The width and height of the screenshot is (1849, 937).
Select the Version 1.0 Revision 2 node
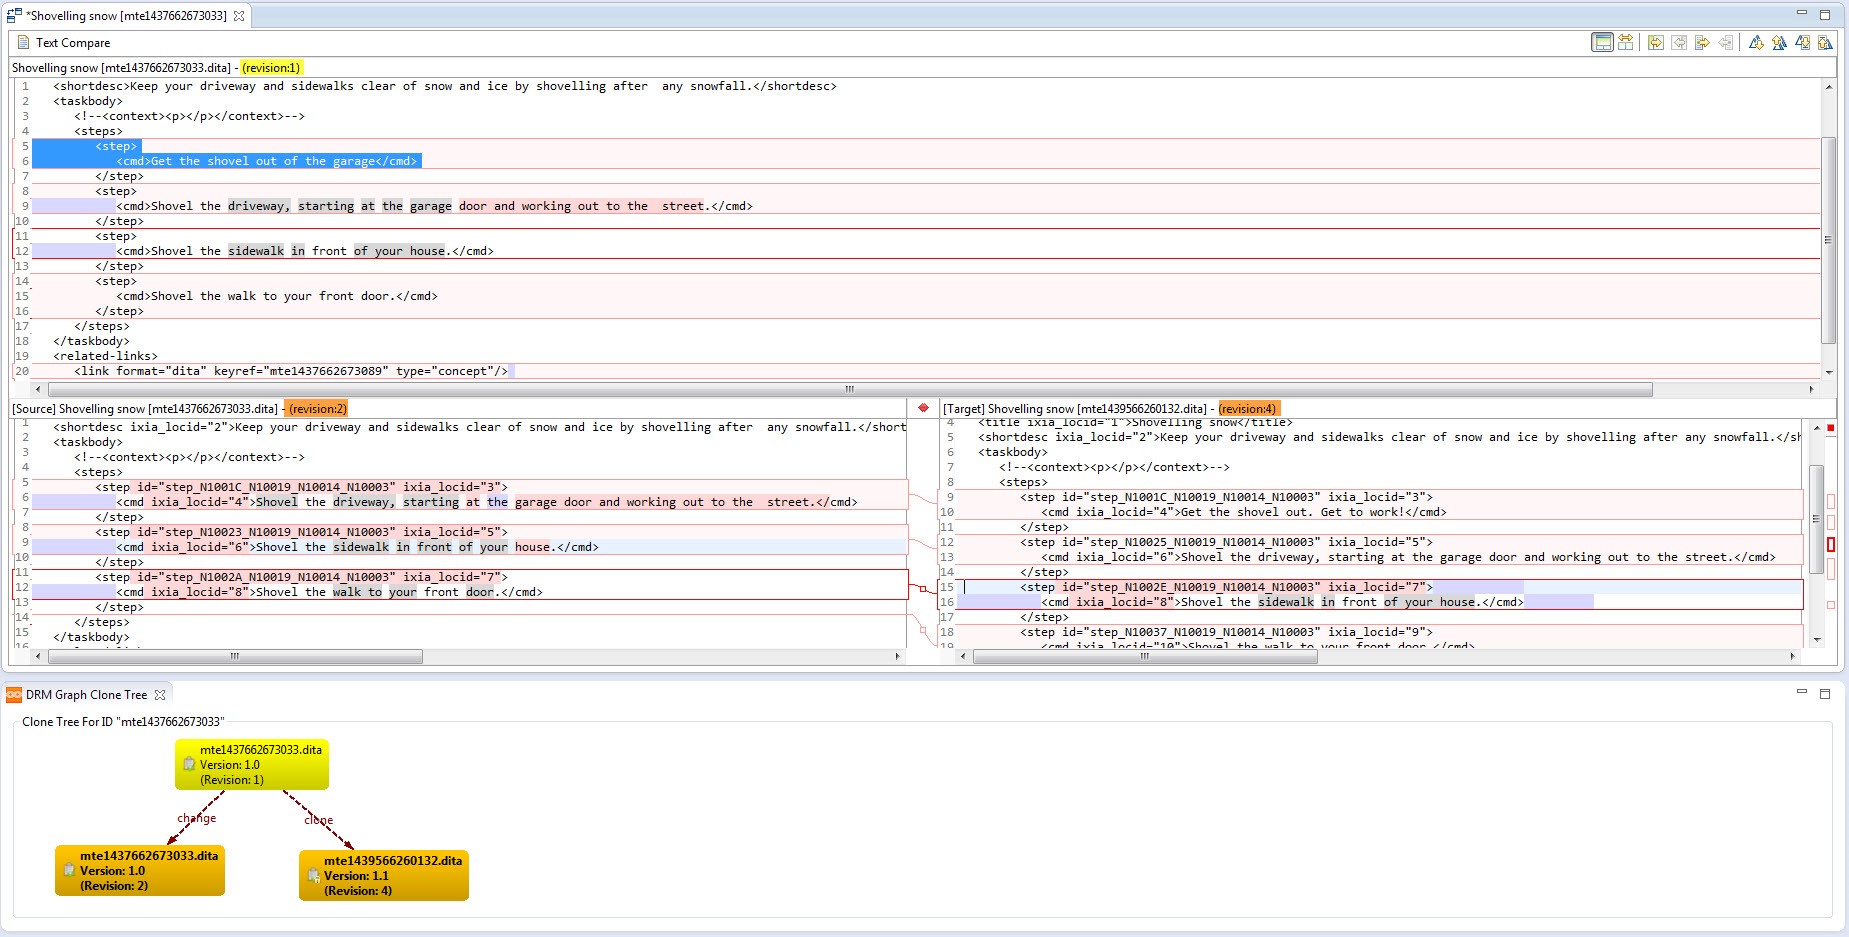[140, 870]
